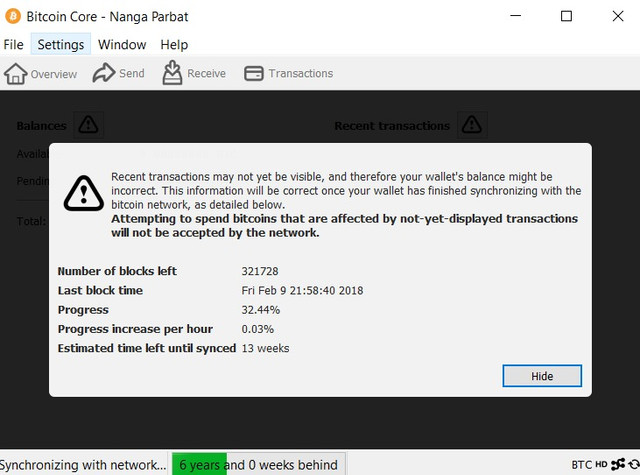Viewport: 640px width, 475px height.
Task: Minimize the Bitcoin Core window
Action: click(516, 16)
